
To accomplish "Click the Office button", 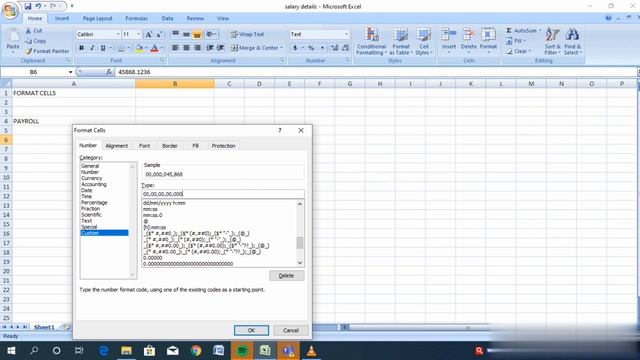I will click(10, 10).
